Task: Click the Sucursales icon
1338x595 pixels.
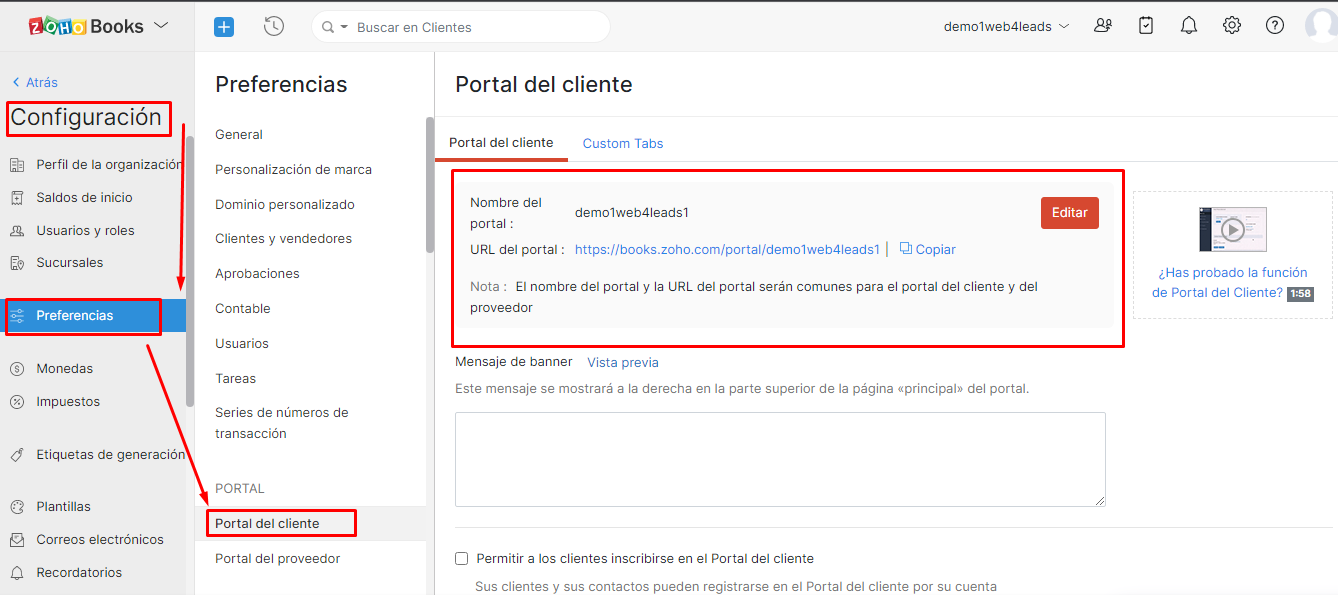Action: tap(17, 263)
